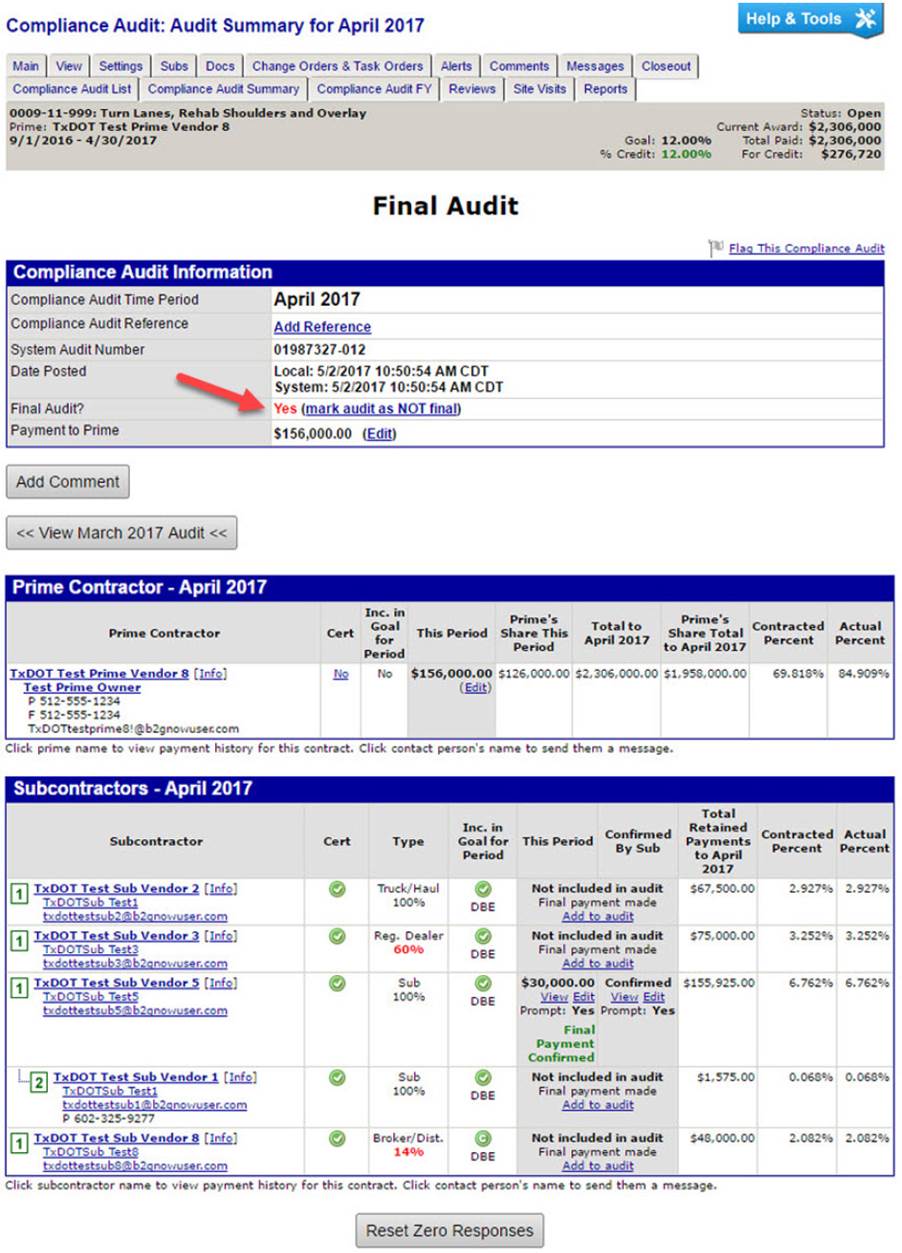Open TxDOT Test Prime Vendor 8 payment history
The height and width of the screenshot is (1253, 902).
(99, 674)
